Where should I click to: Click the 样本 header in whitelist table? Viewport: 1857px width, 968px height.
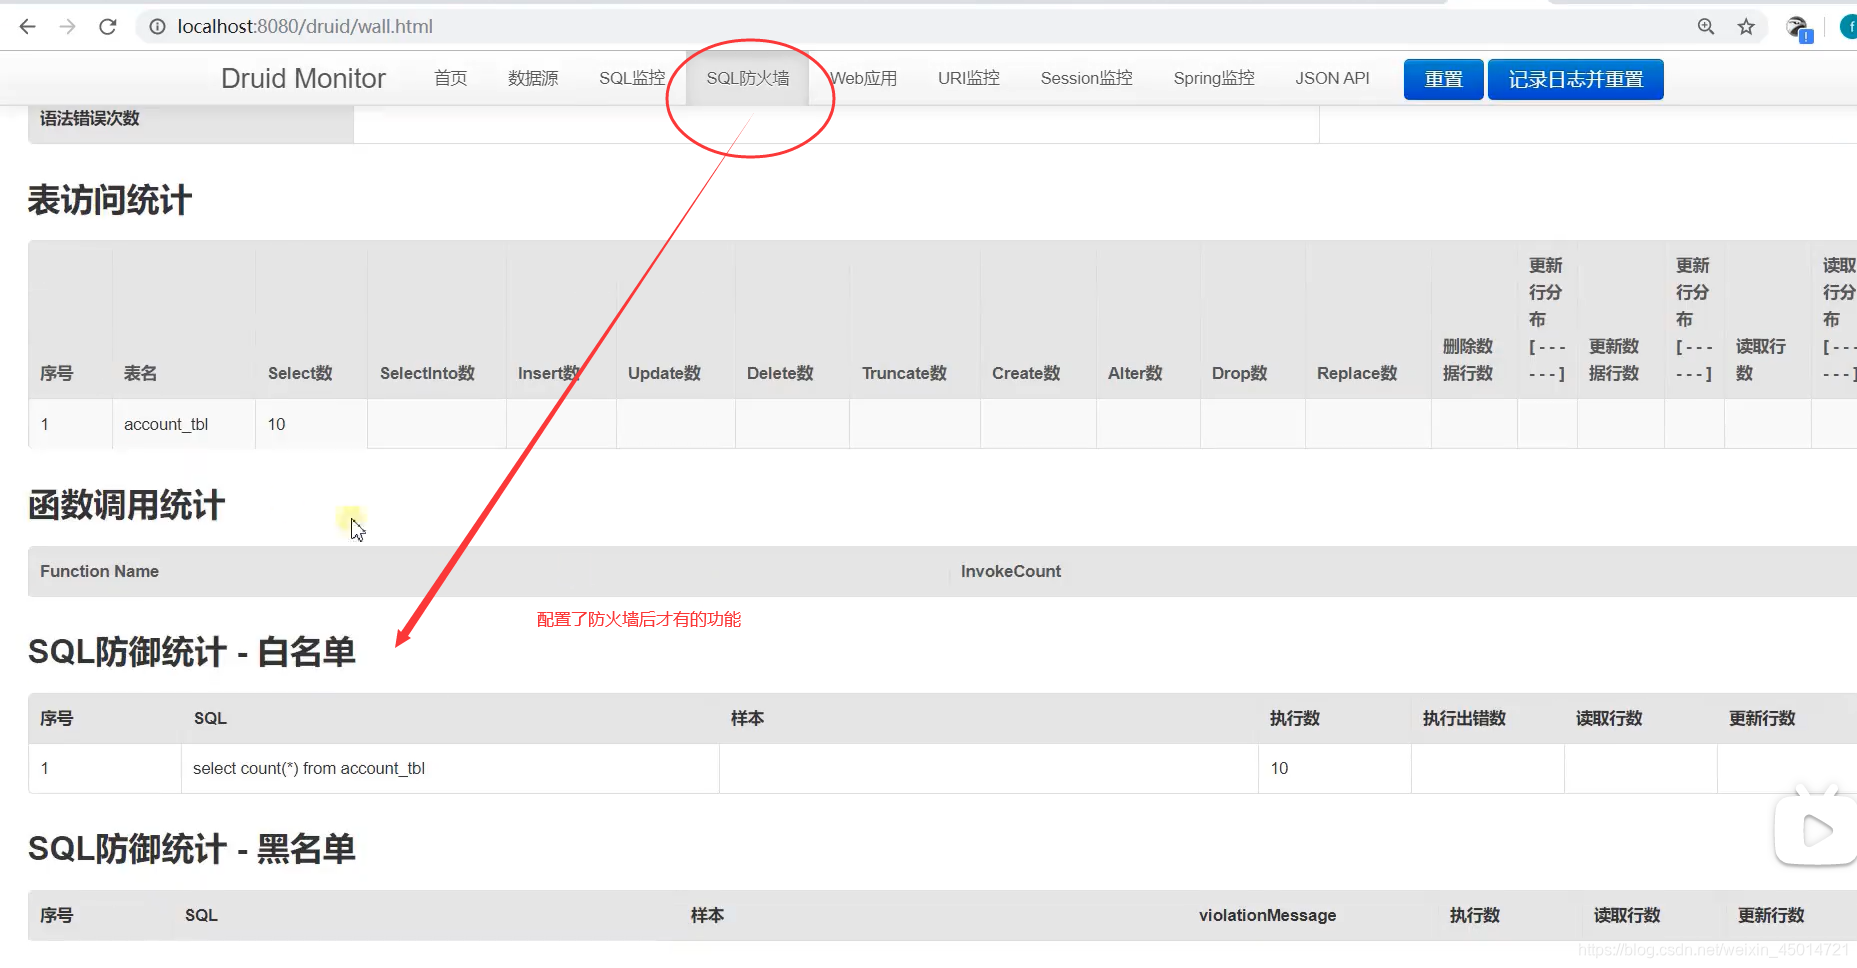pos(747,718)
